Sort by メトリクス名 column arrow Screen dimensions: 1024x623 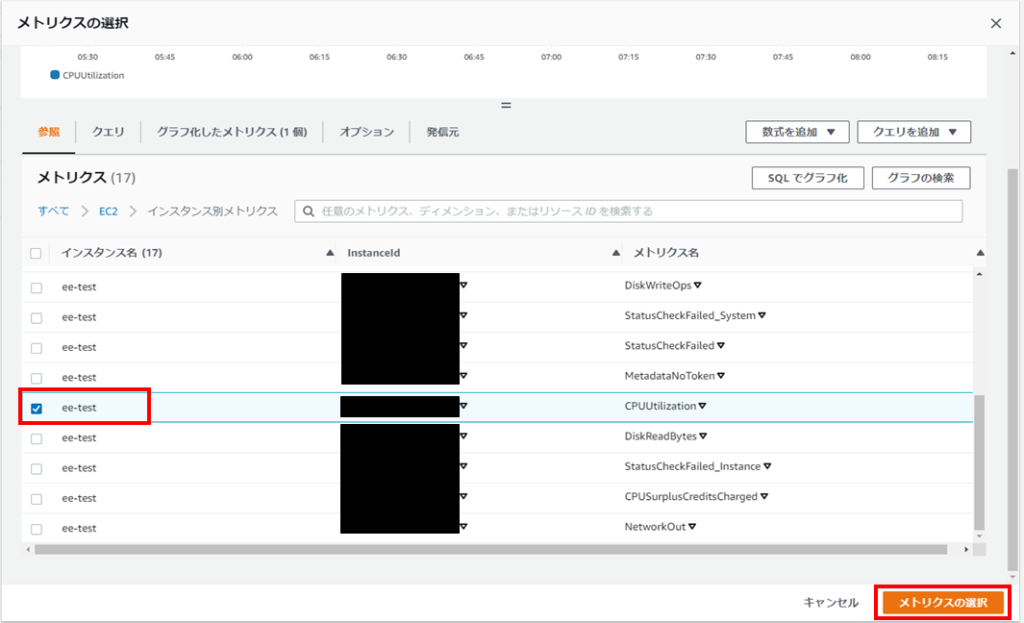click(x=980, y=253)
